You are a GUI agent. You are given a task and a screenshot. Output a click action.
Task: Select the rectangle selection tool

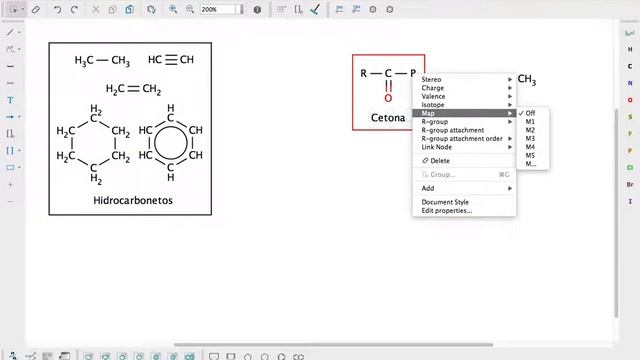point(13,9)
